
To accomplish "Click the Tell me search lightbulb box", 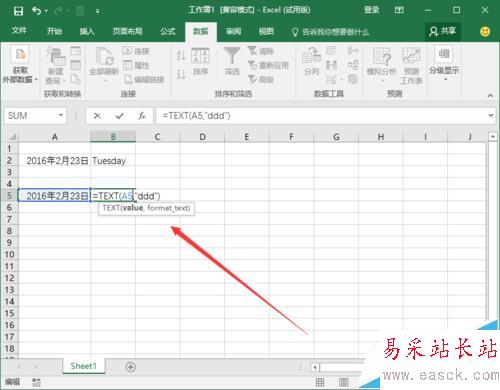I will pos(330,32).
